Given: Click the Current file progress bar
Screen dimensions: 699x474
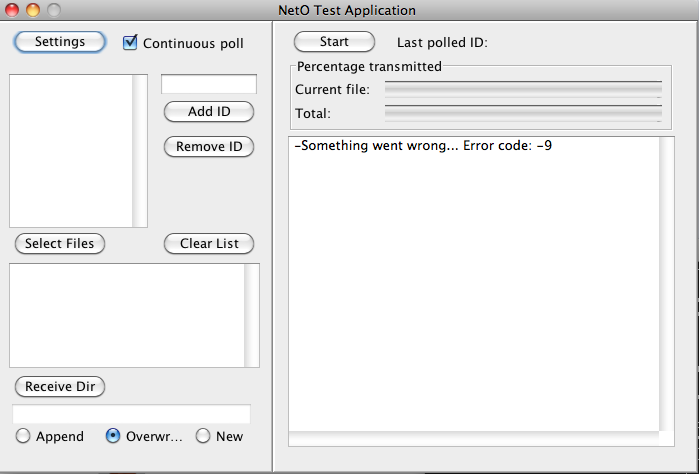Looking at the screenshot, I should 523,89.
